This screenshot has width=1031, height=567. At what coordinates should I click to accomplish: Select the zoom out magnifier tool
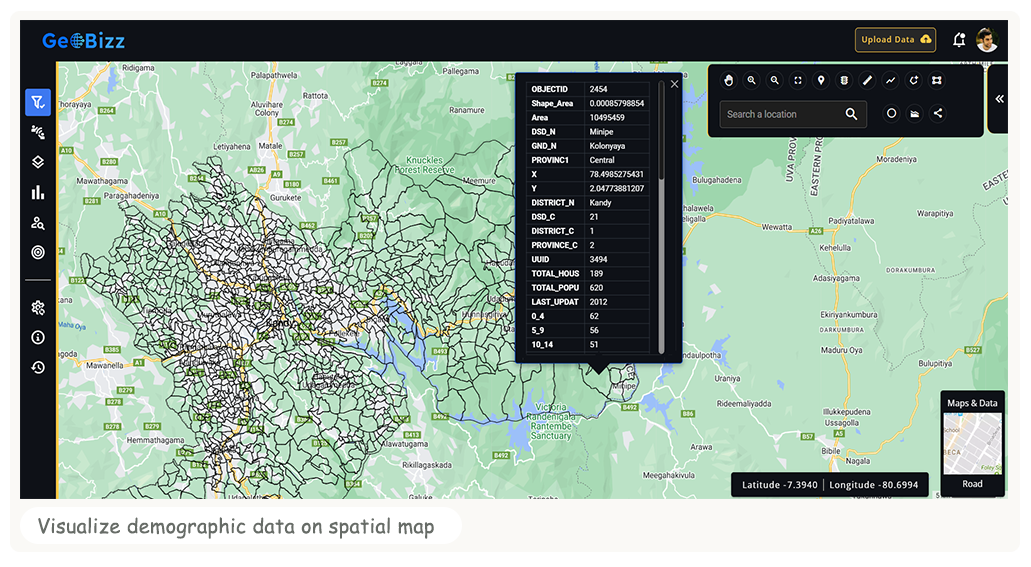click(x=775, y=80)
